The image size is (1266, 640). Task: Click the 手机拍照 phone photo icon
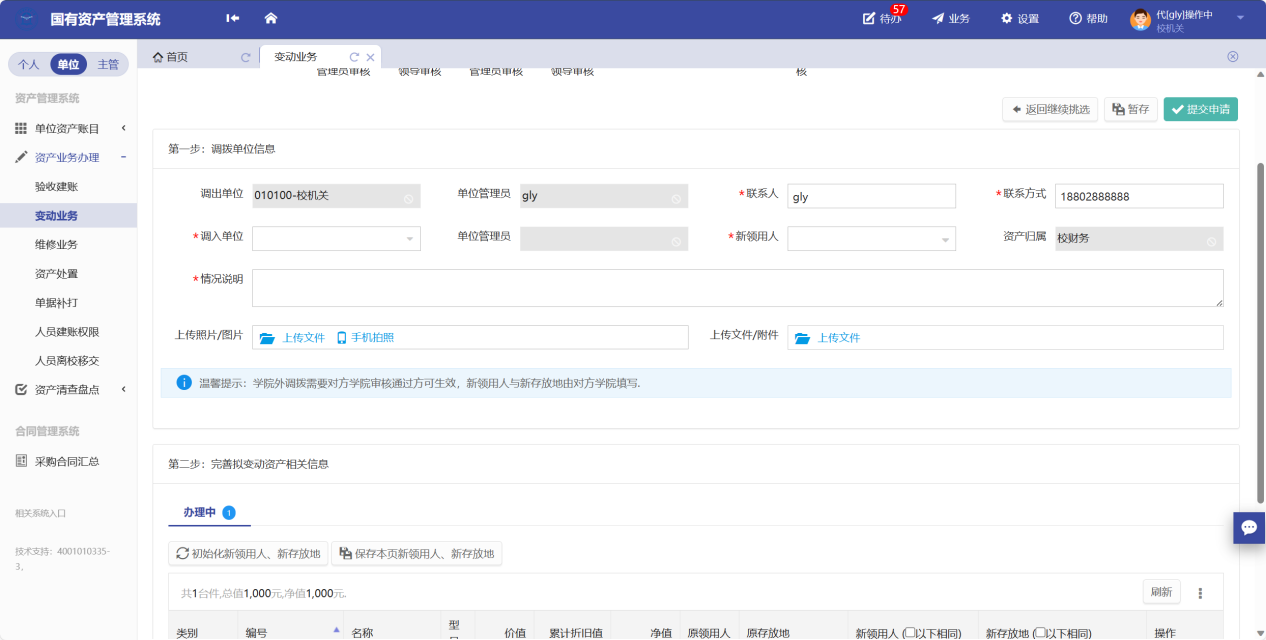341,338
